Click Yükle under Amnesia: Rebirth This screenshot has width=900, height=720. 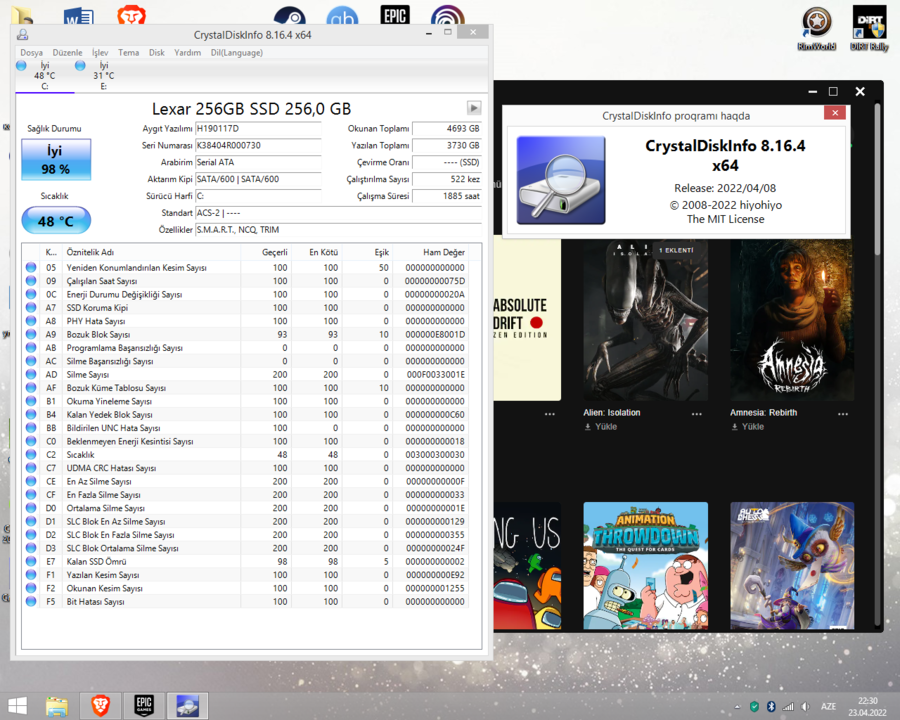[747, 427]
